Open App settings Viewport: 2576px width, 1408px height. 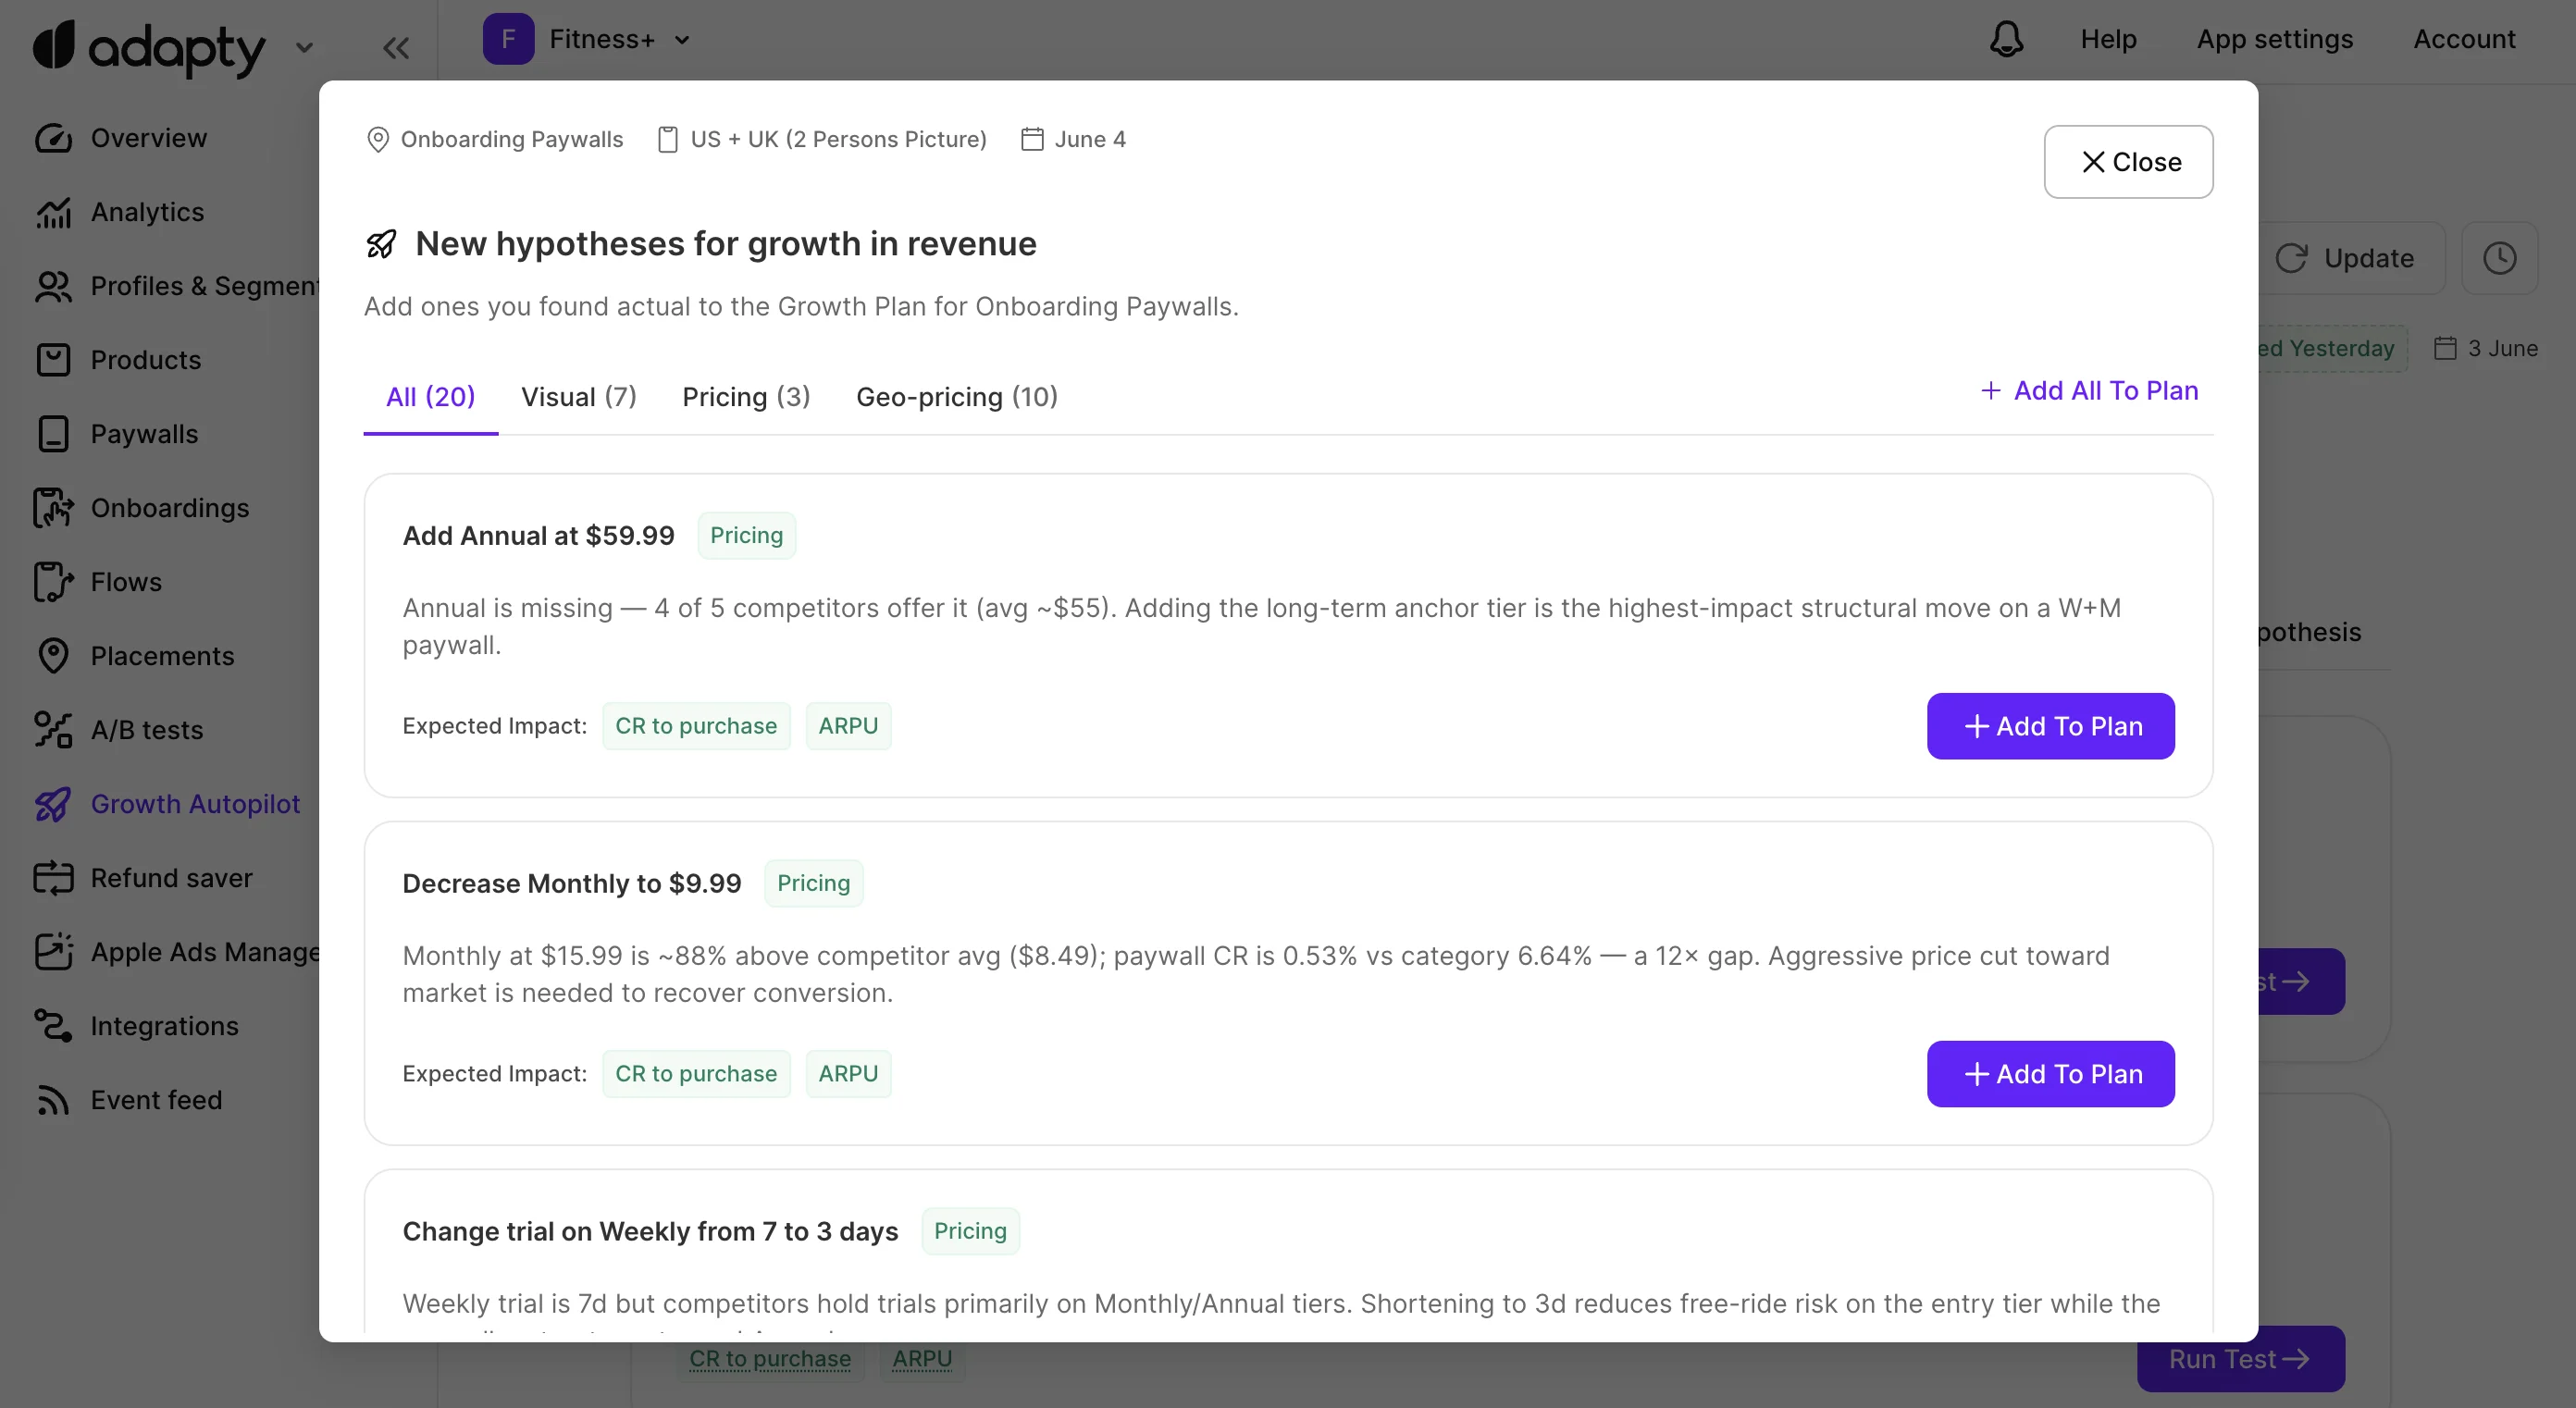tap(2274, 39)
